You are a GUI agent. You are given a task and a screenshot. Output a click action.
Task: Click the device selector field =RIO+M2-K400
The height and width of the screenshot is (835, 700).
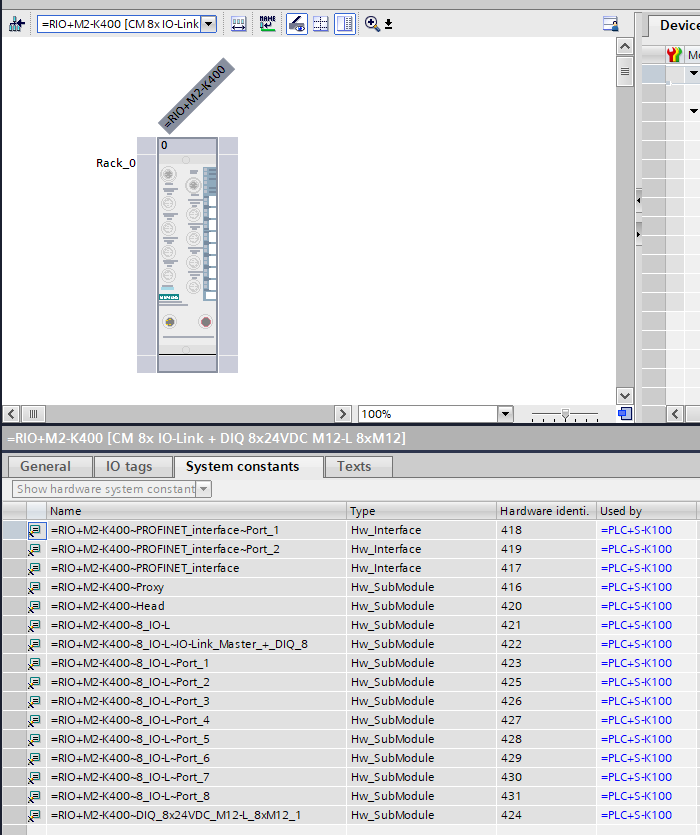coord(120,24)
